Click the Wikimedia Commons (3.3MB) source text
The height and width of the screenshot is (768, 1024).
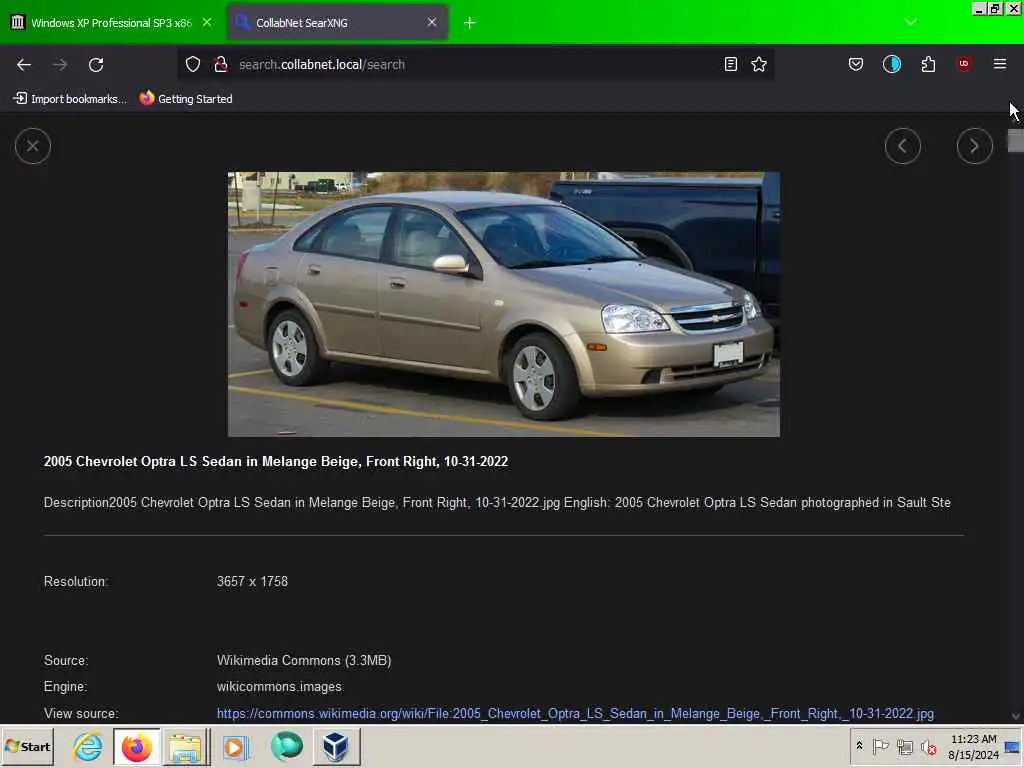tap(304, 660)
